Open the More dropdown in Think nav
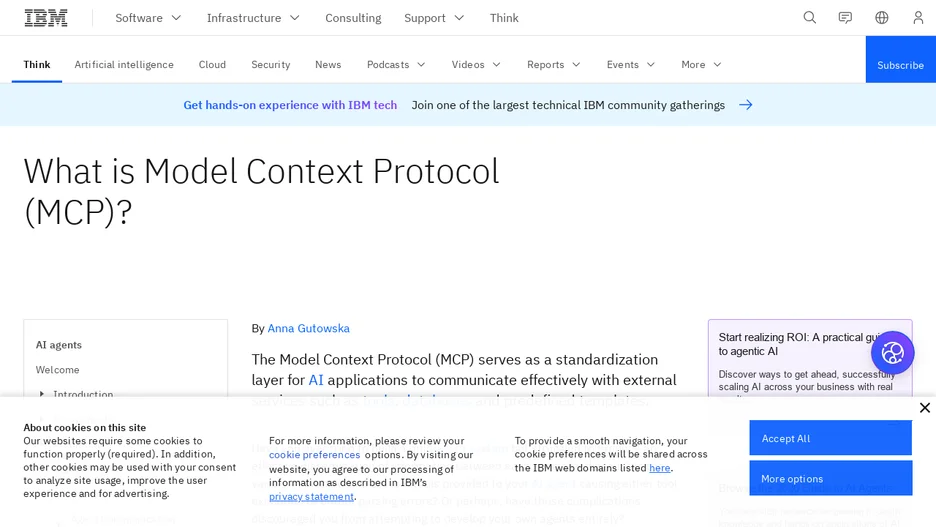 tap(701, 64)
